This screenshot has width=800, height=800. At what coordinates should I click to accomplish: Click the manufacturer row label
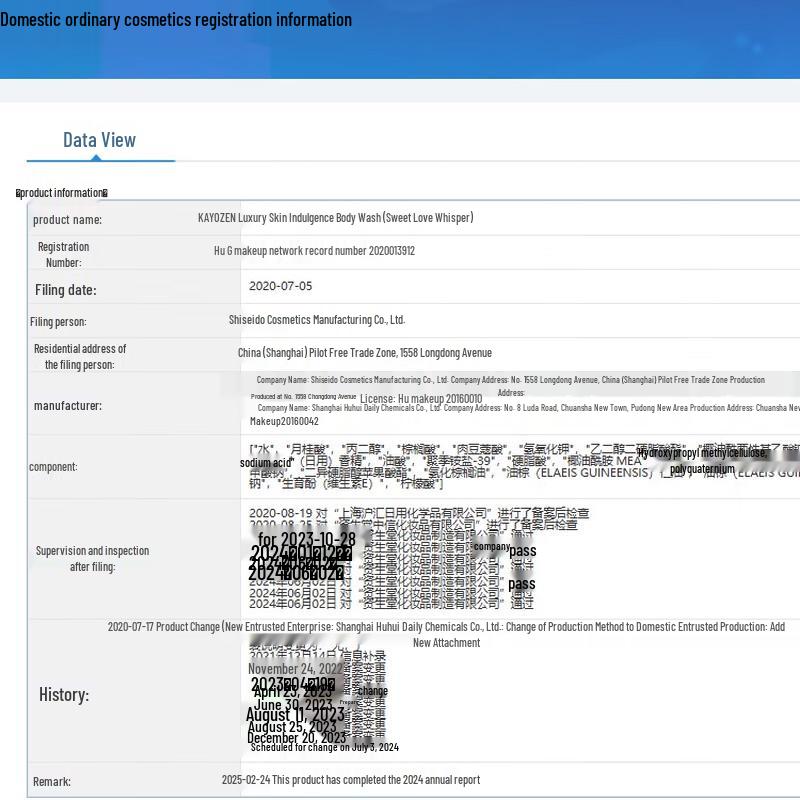coord(67,406)
